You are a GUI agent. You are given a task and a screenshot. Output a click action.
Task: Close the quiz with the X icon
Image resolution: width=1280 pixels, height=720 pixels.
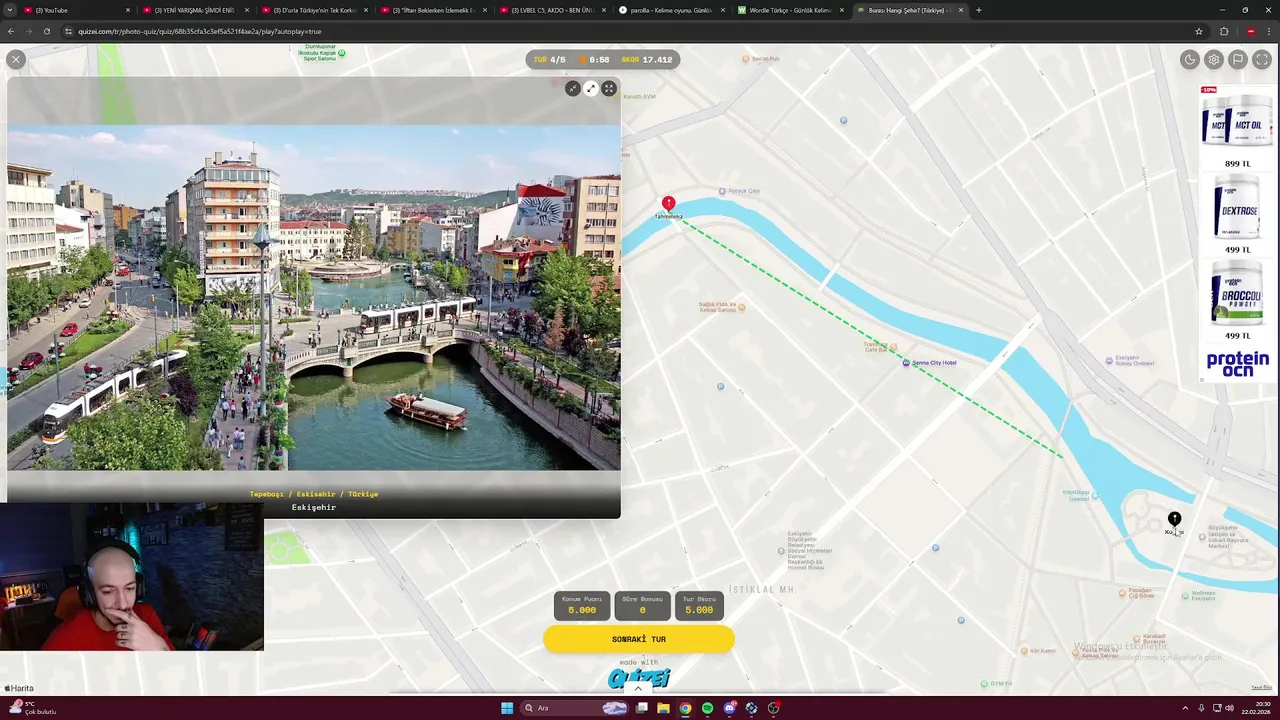coord(15,60)
